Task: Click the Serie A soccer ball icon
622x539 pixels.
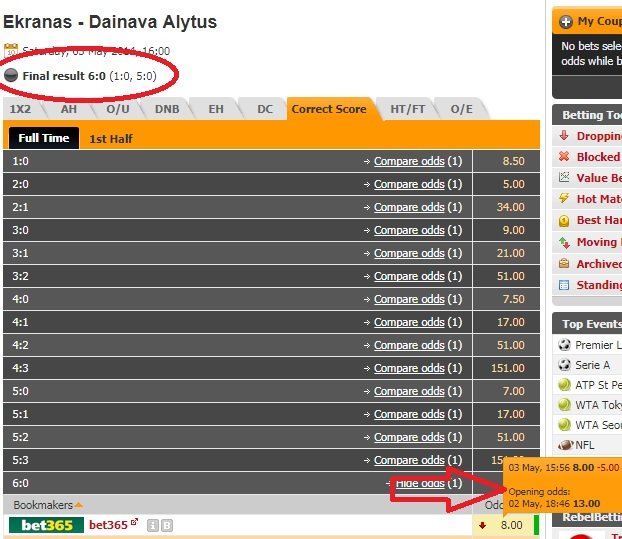Action: [x=564, y=364]
